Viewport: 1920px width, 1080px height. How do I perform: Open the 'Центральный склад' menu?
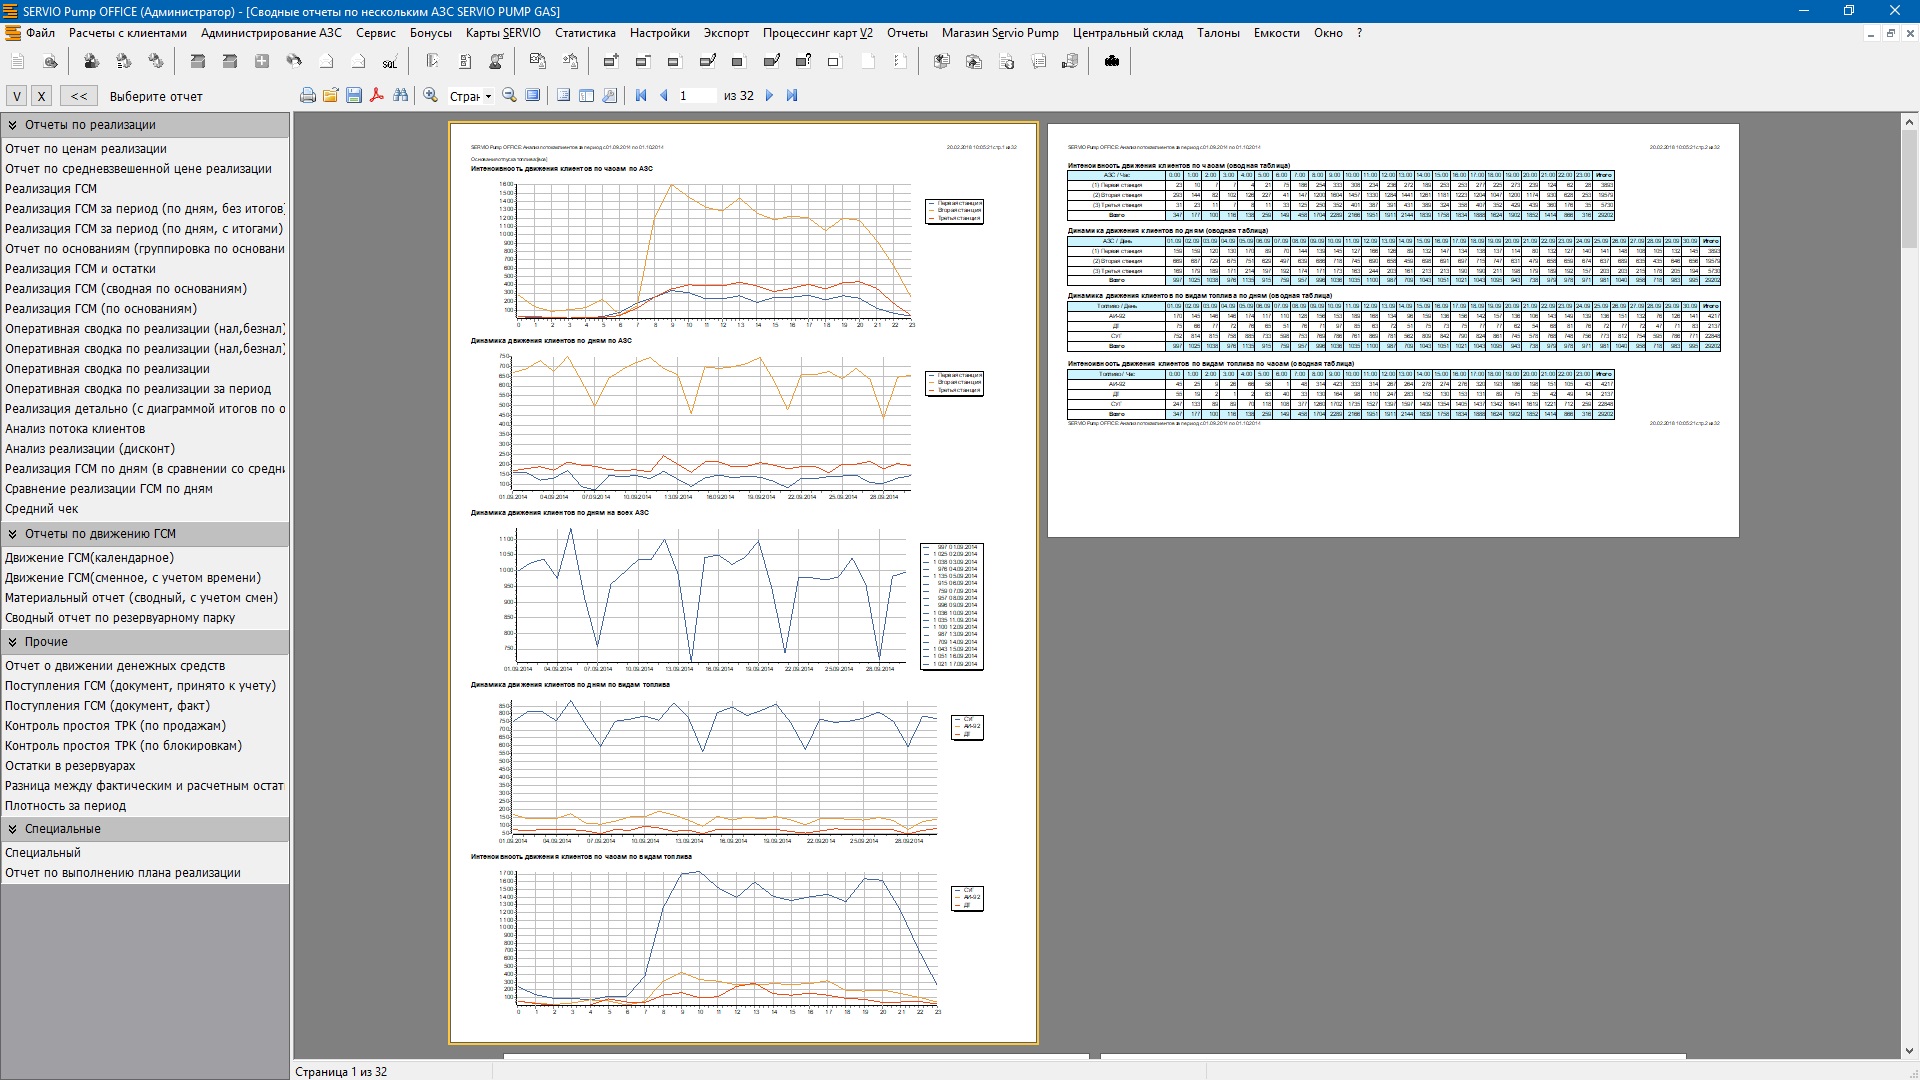(x=1127, y=33)
